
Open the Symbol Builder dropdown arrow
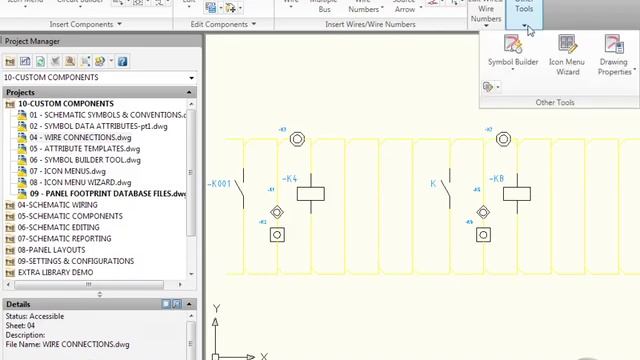tap(513, 70)
